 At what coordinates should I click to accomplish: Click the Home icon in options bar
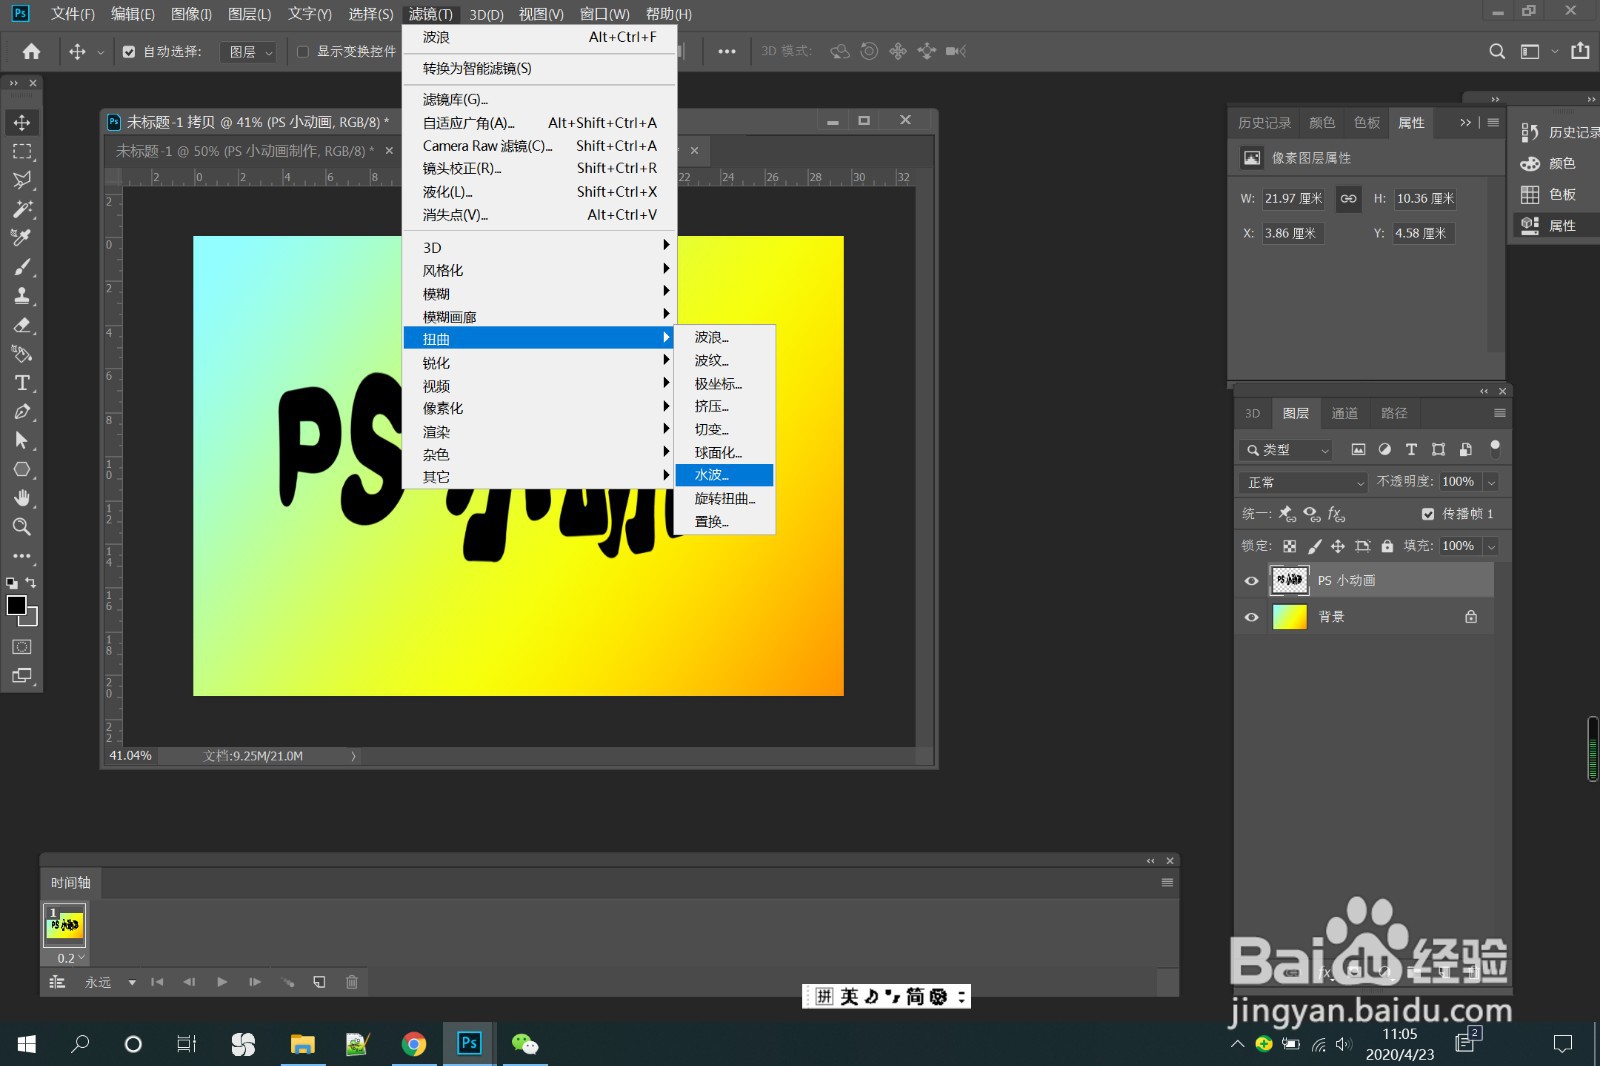[32, 51]
